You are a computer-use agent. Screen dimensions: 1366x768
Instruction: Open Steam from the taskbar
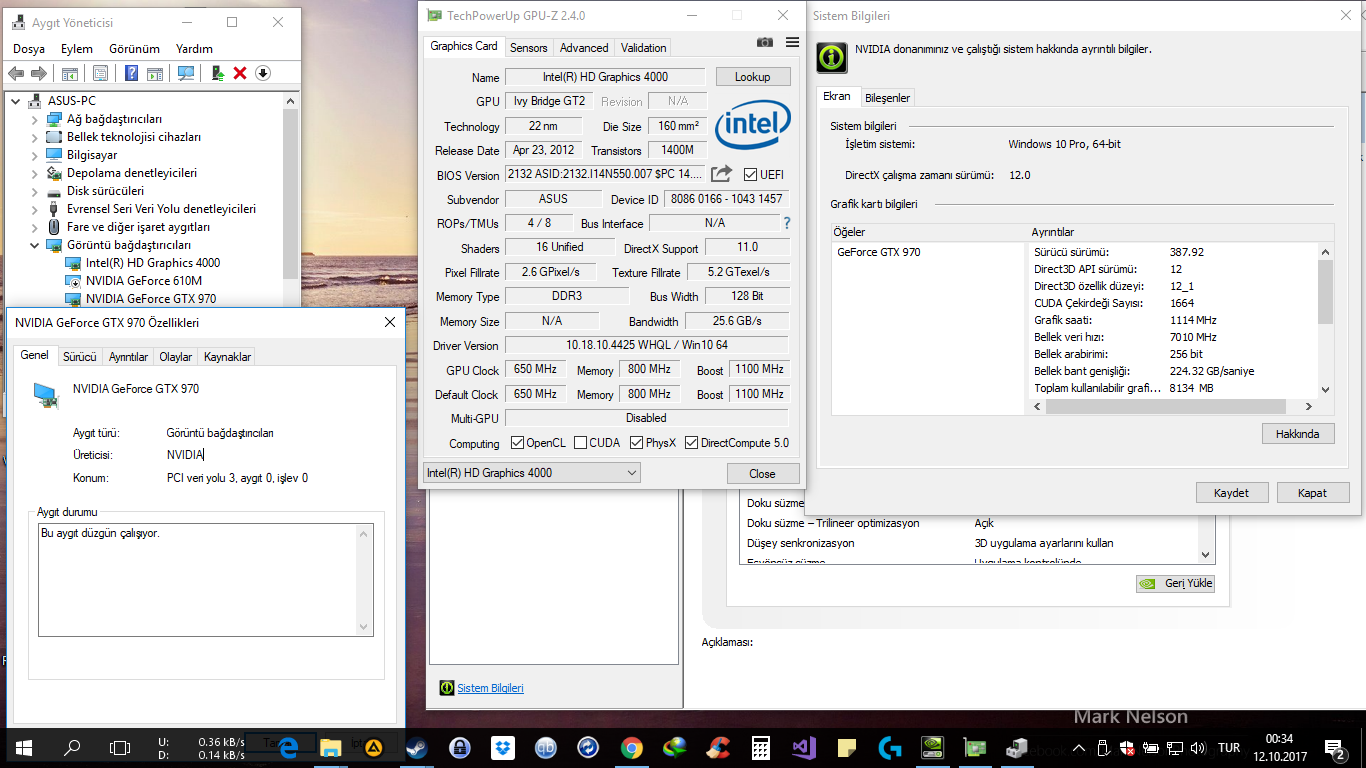click(x=414, y=747)
